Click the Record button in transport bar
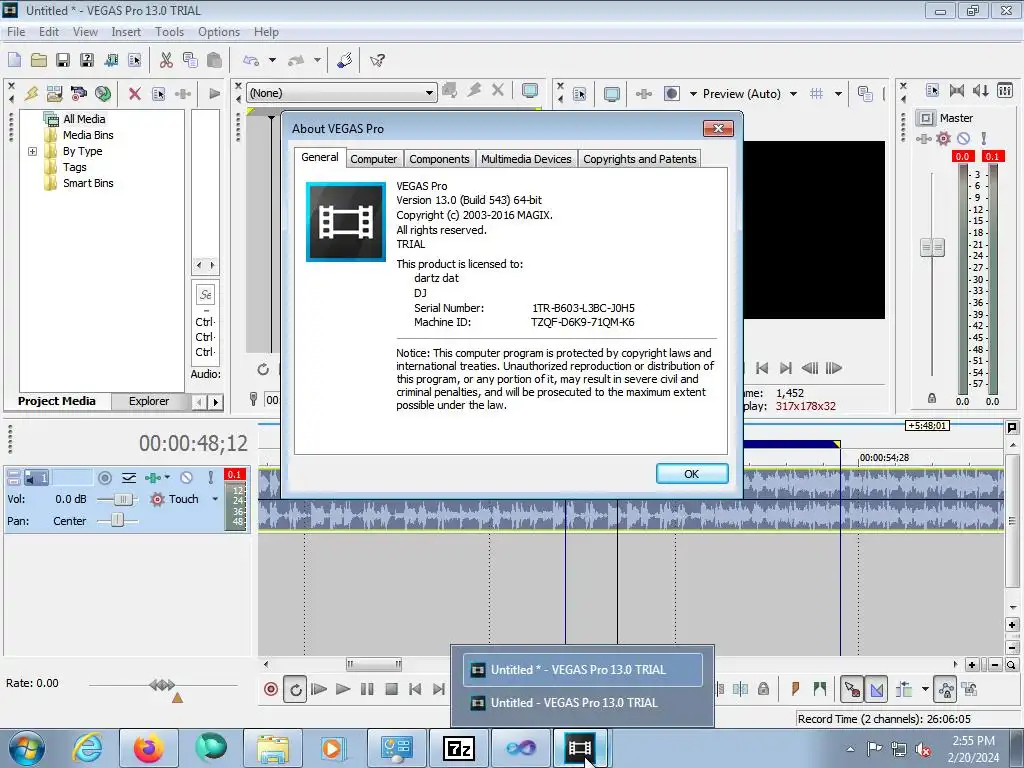Viewport: 1024px width, 768px height. (270, 689)
